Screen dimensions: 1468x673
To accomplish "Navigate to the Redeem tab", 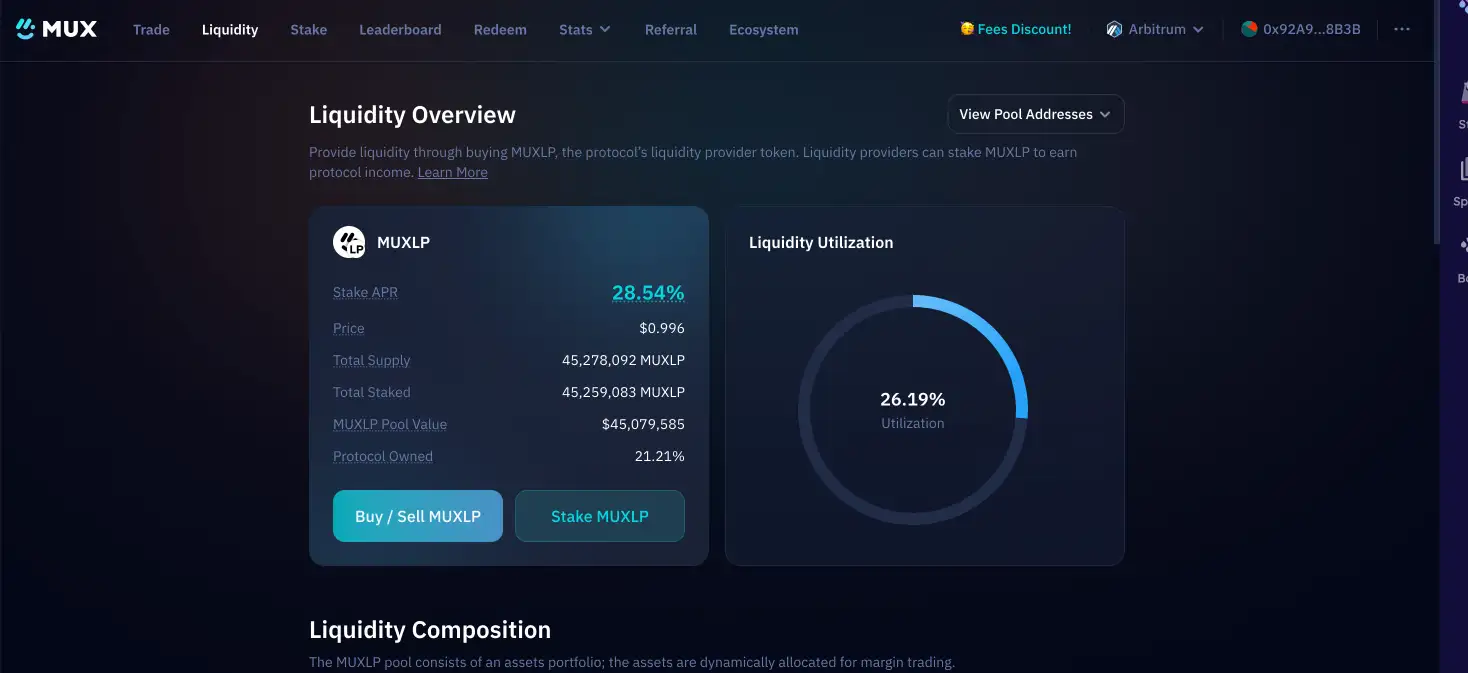I will pos(500,29).
